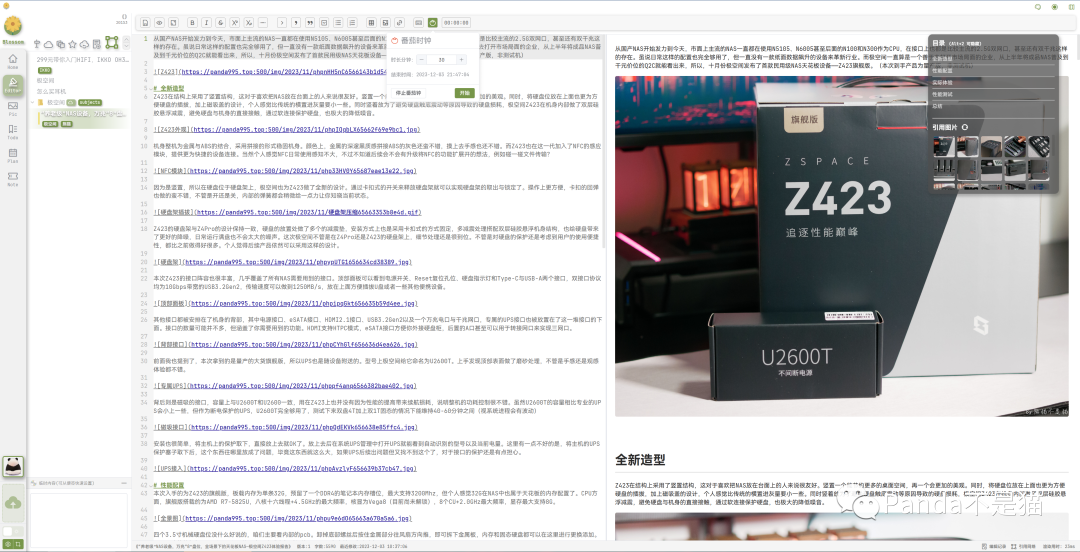
Task: Open Plan in the left sidebar
Action: [12, 156]
